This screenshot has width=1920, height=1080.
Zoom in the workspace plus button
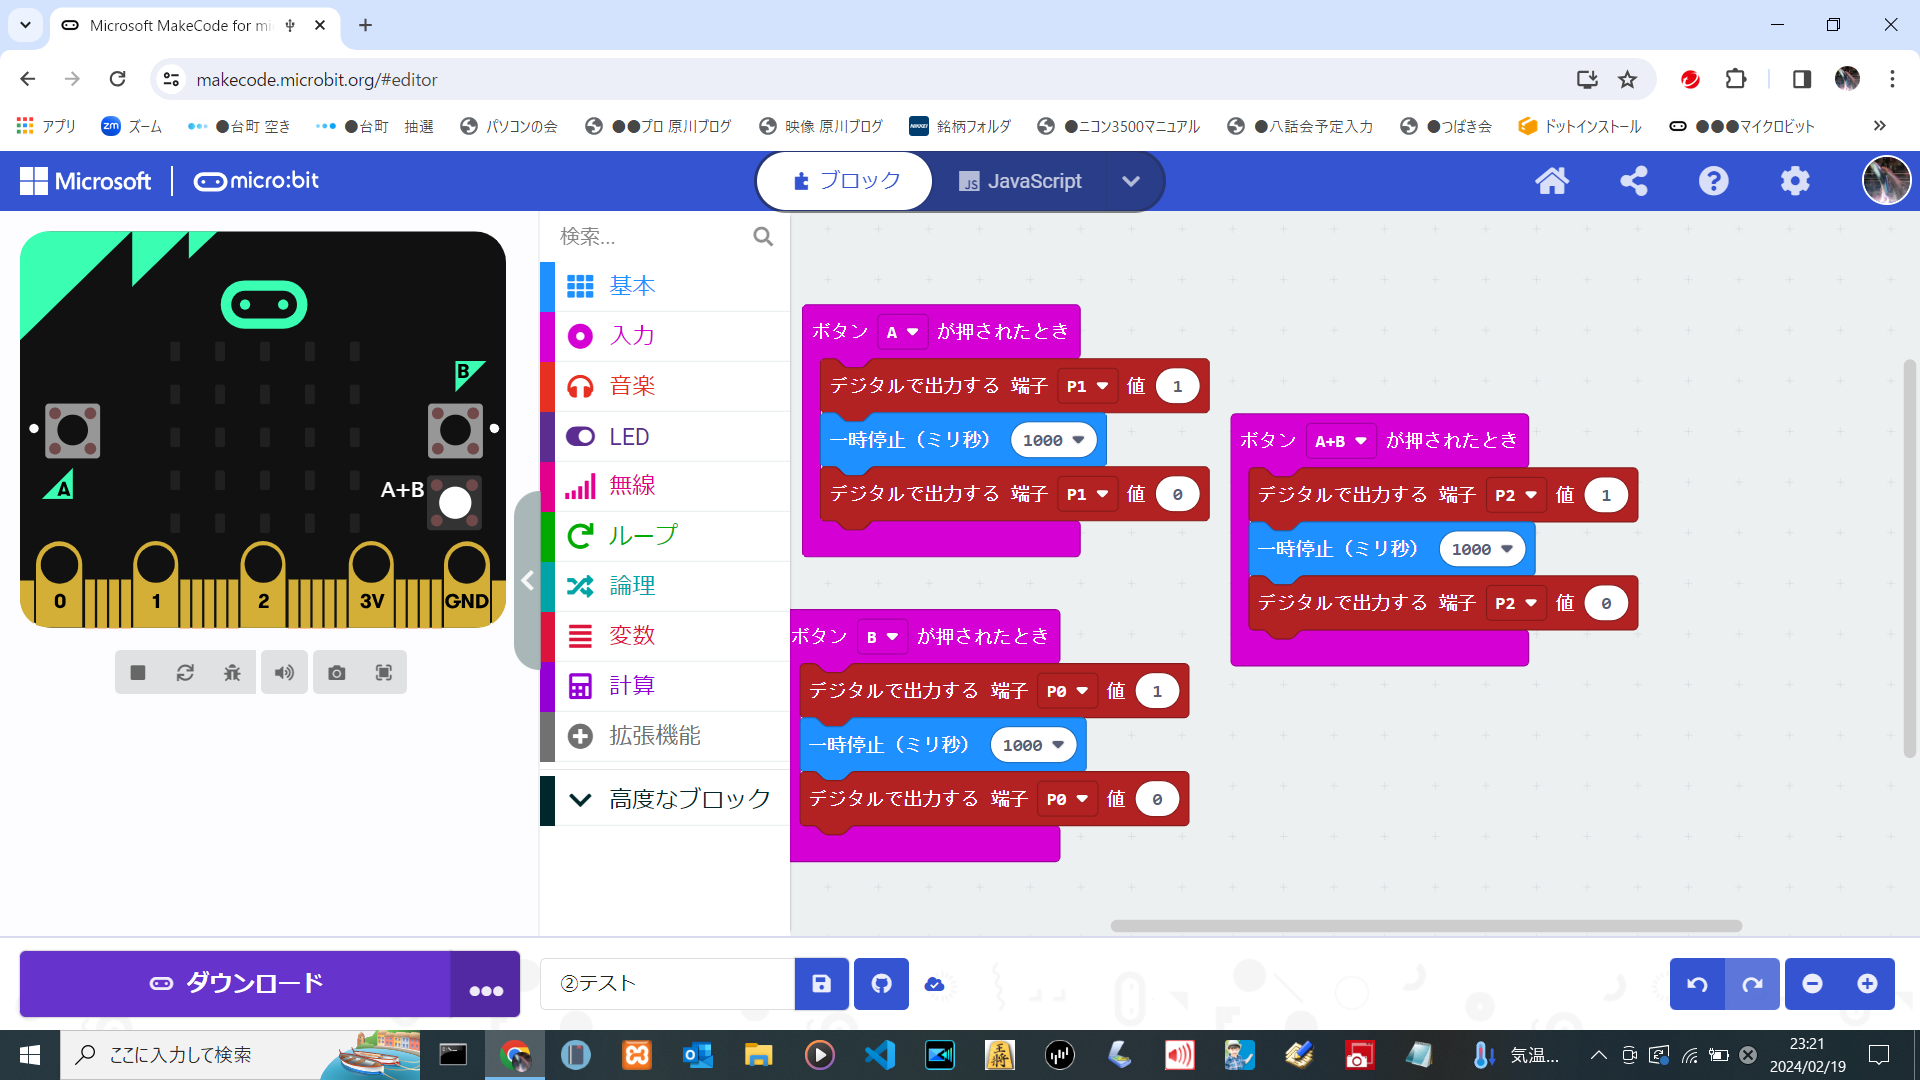click(x=1867, y=984)
